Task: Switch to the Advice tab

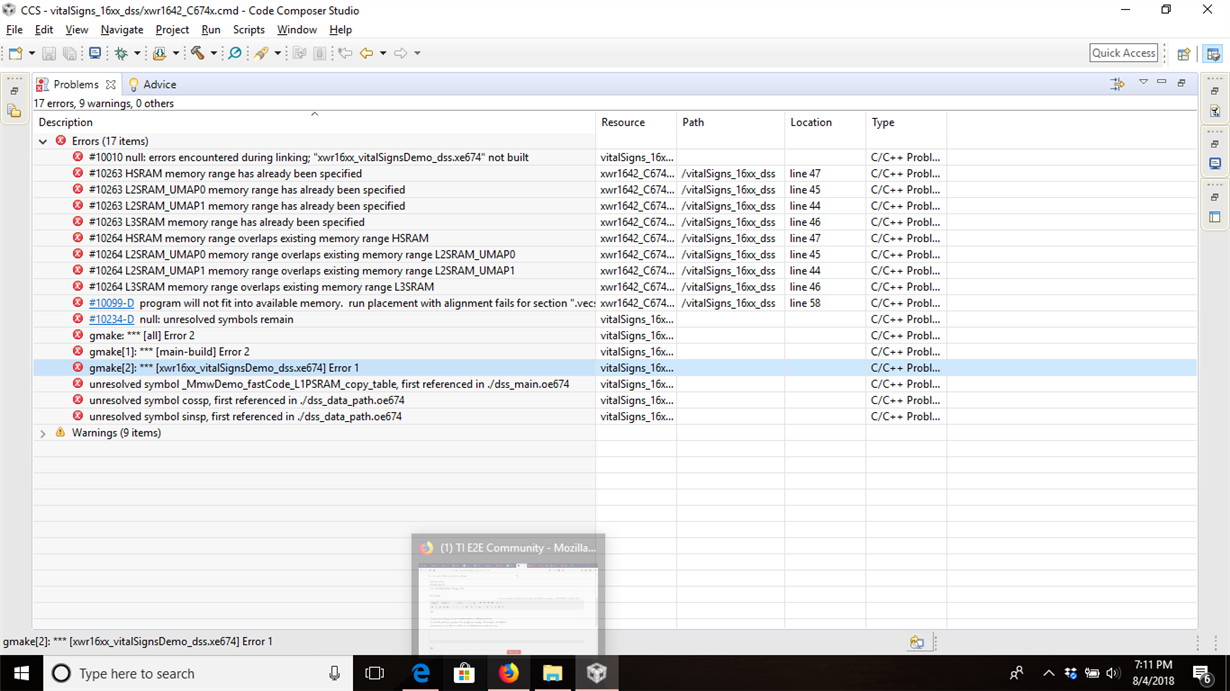Action: pyautogui.click(x=152, y=85)
